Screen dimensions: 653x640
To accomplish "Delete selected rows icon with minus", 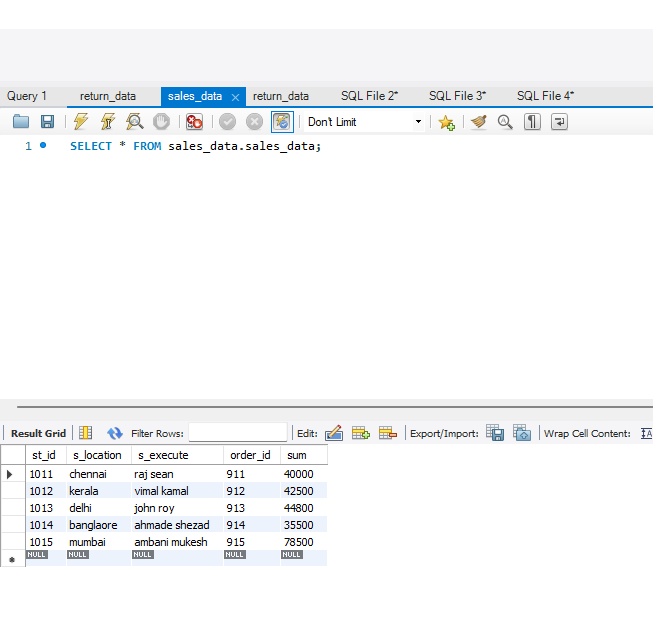I will pos(388,433).
